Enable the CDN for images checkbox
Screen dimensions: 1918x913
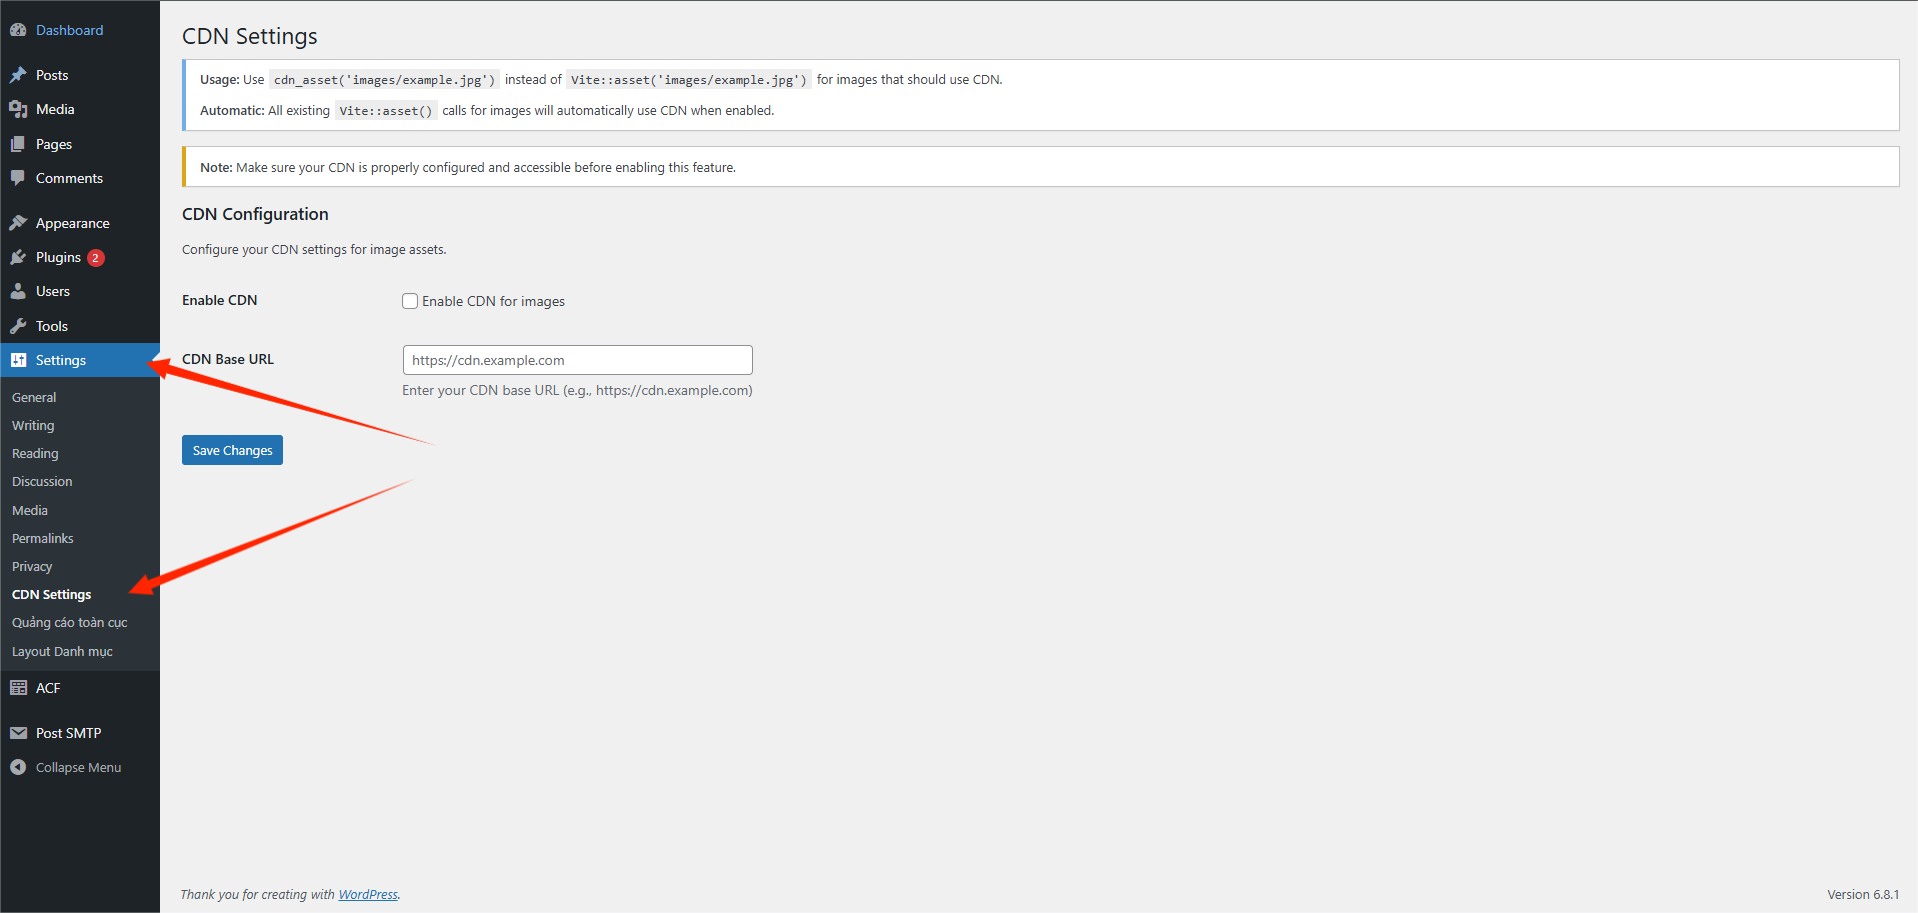[410, 301]
